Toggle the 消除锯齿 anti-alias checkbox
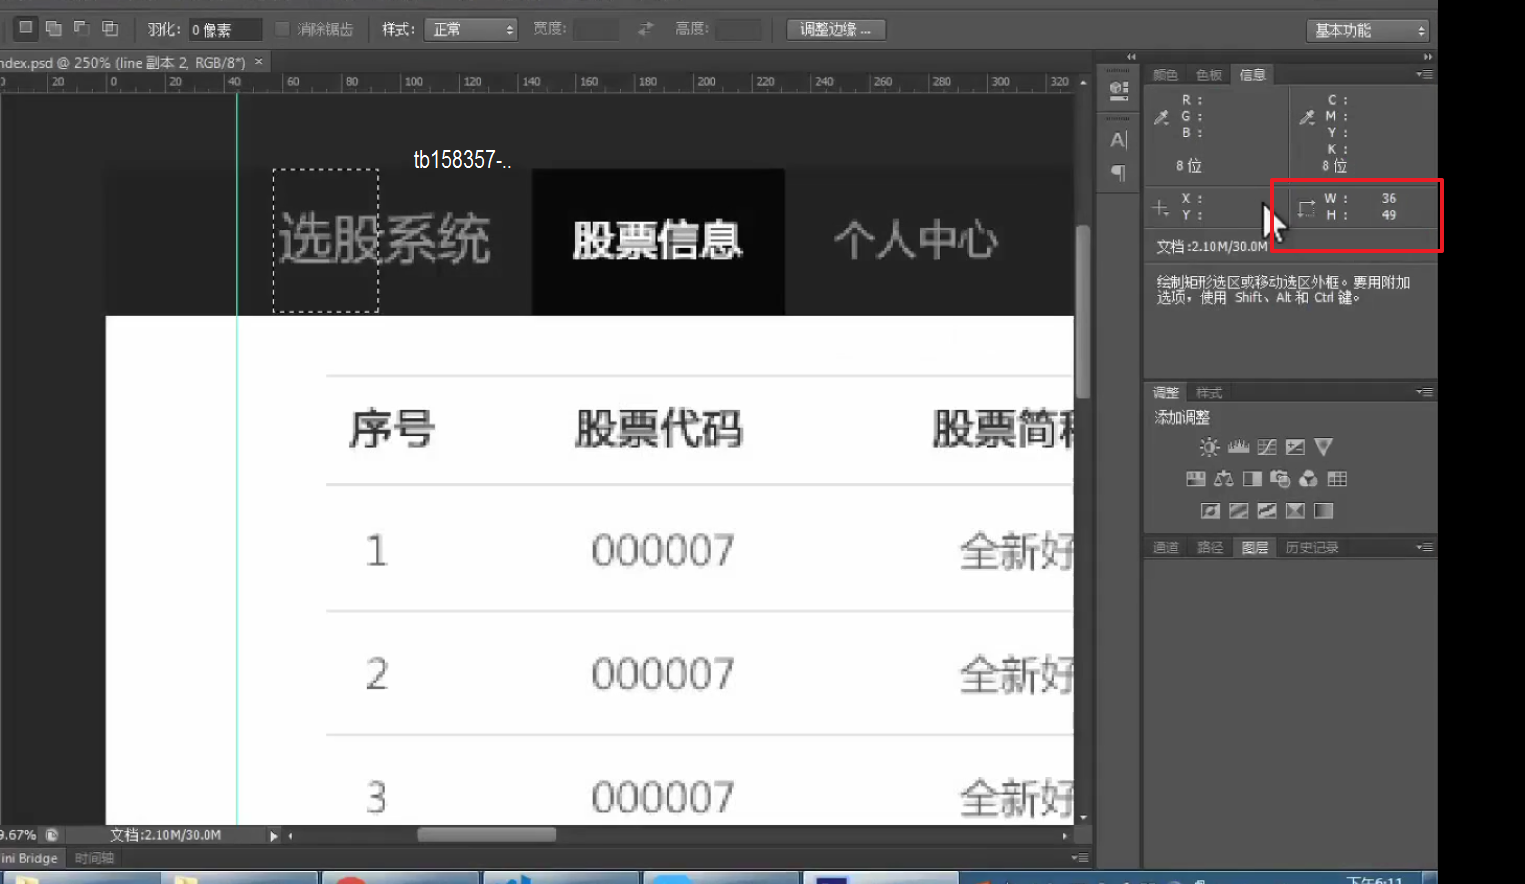 (282, 29)
